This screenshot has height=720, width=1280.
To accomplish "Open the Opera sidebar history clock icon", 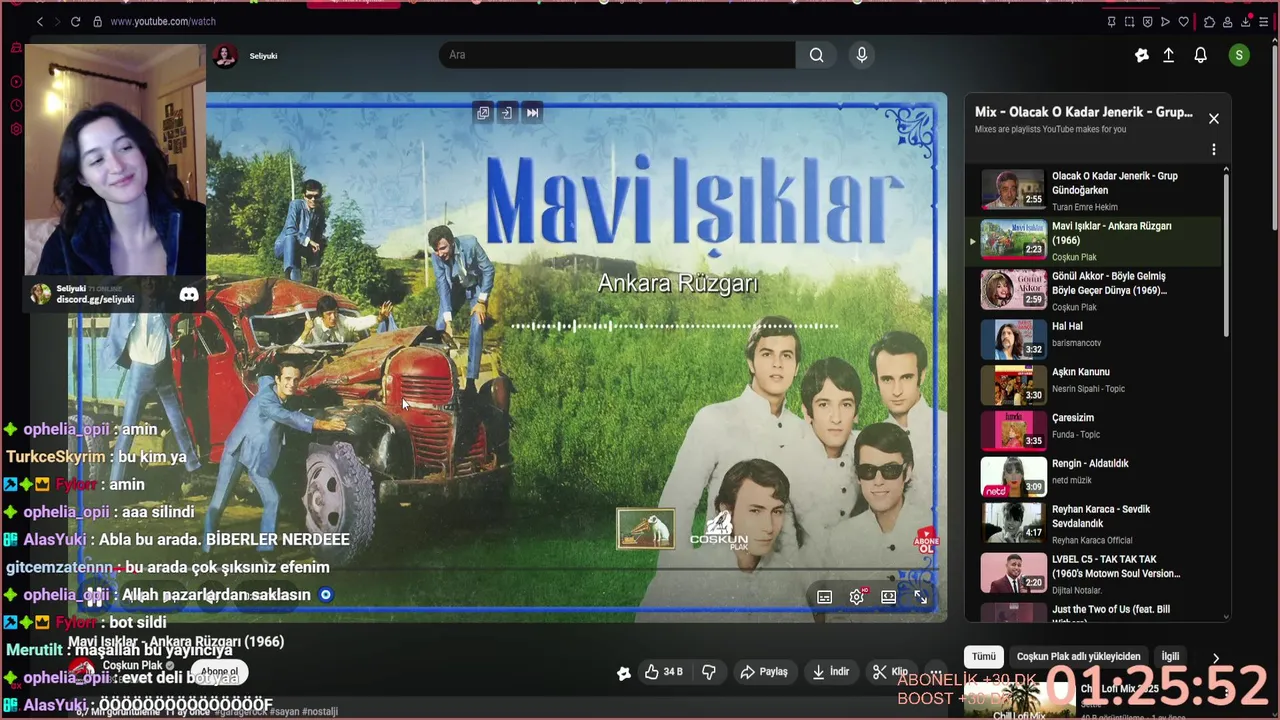I will click(16, 106).
